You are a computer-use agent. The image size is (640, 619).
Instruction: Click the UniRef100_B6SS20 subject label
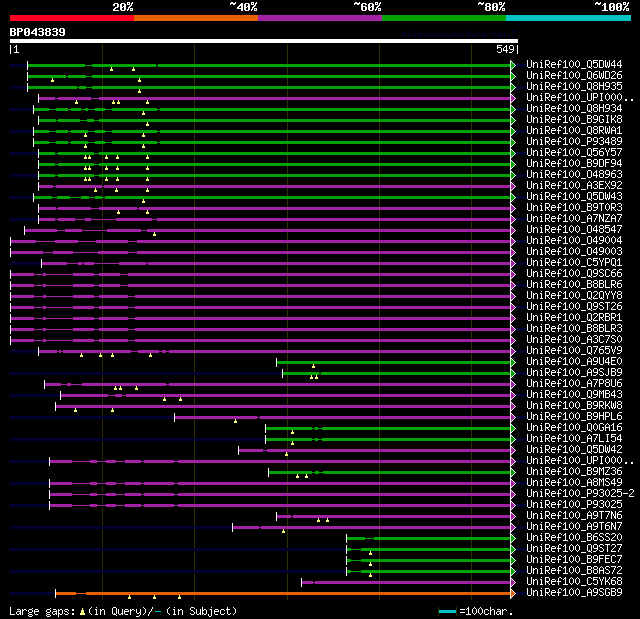click(574, 538)
